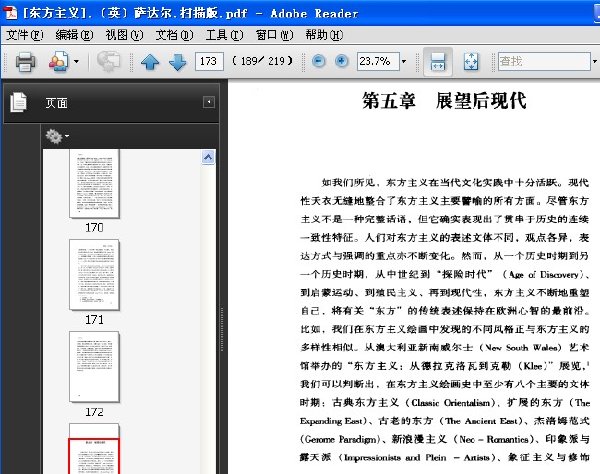
Task: Click the Adobe PDF icon in title bar
Action: pos(10,13)
